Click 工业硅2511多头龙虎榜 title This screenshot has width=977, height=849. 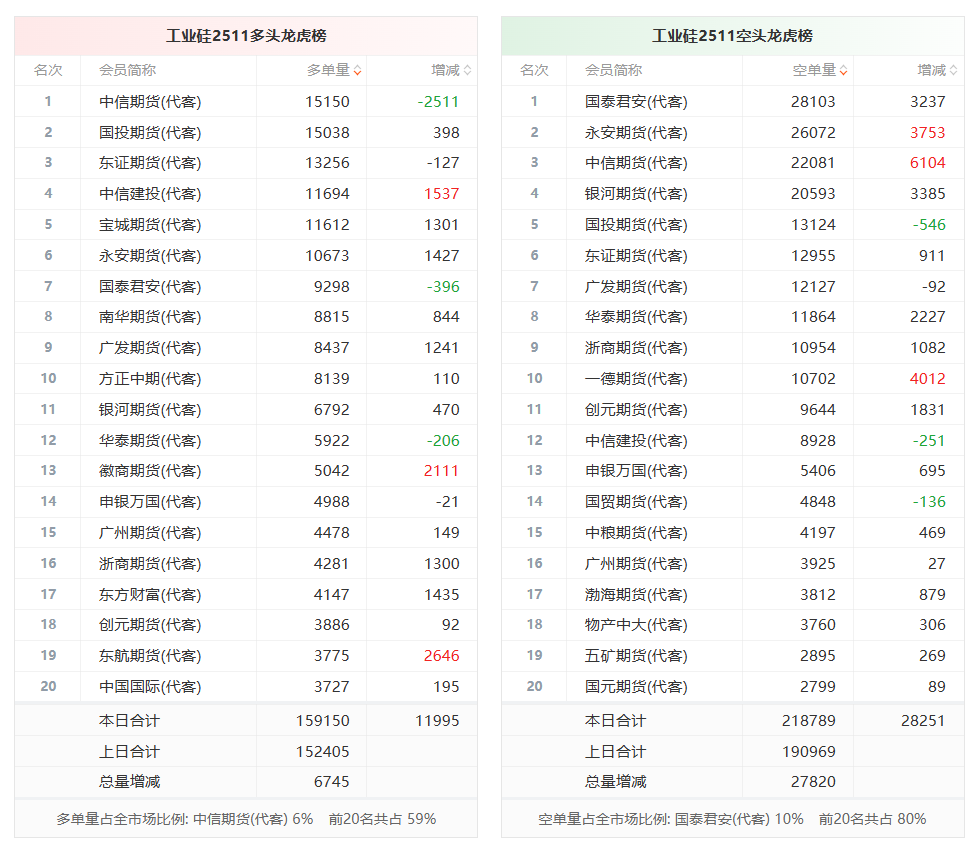pos(246,36)
